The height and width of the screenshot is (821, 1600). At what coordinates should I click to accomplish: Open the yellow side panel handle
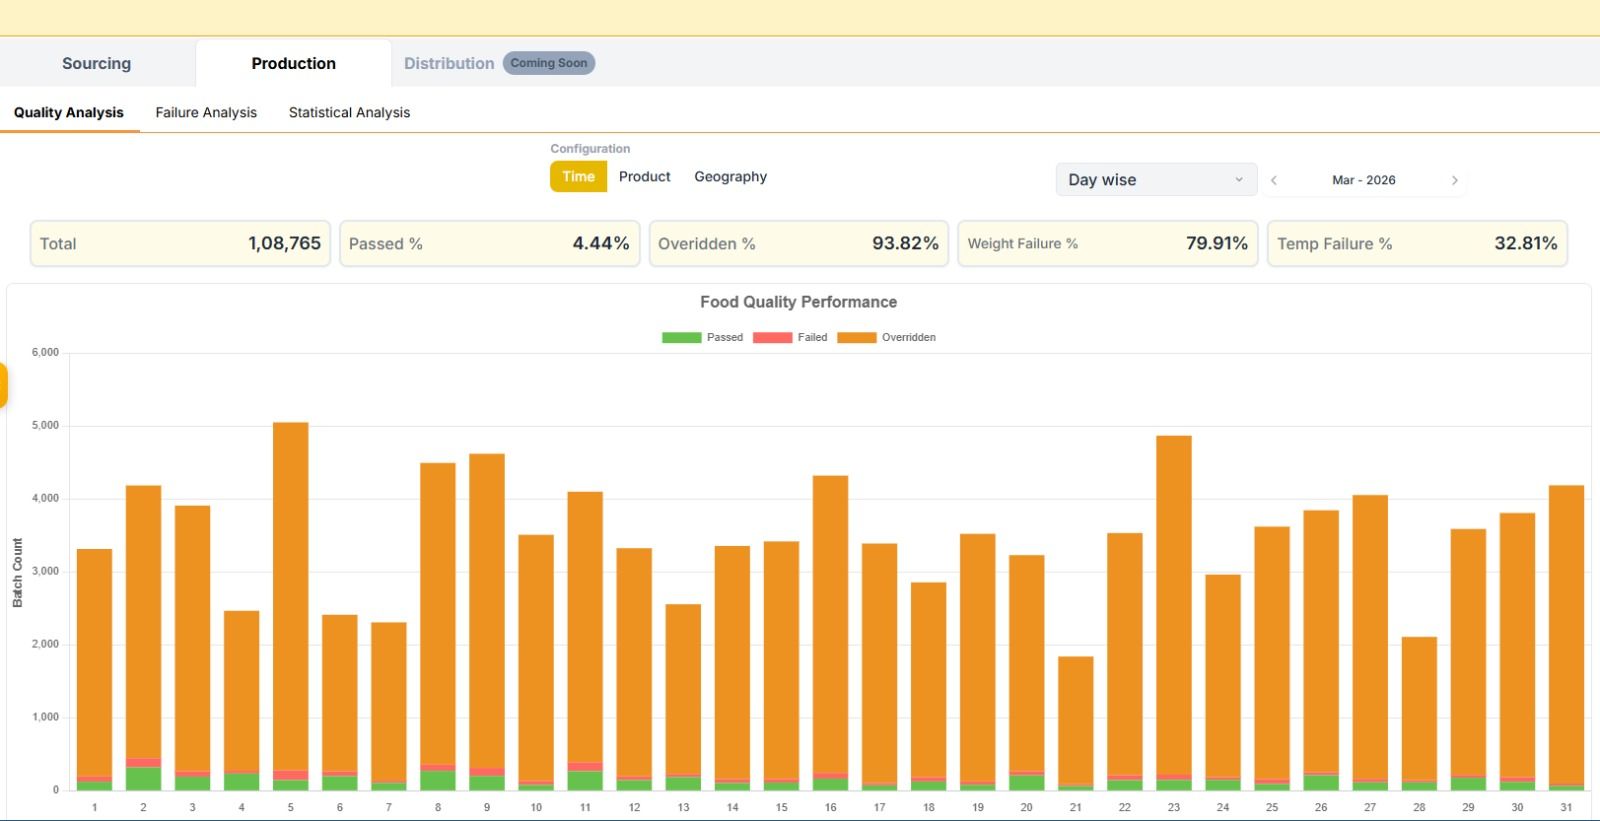(x=4, y=386)
